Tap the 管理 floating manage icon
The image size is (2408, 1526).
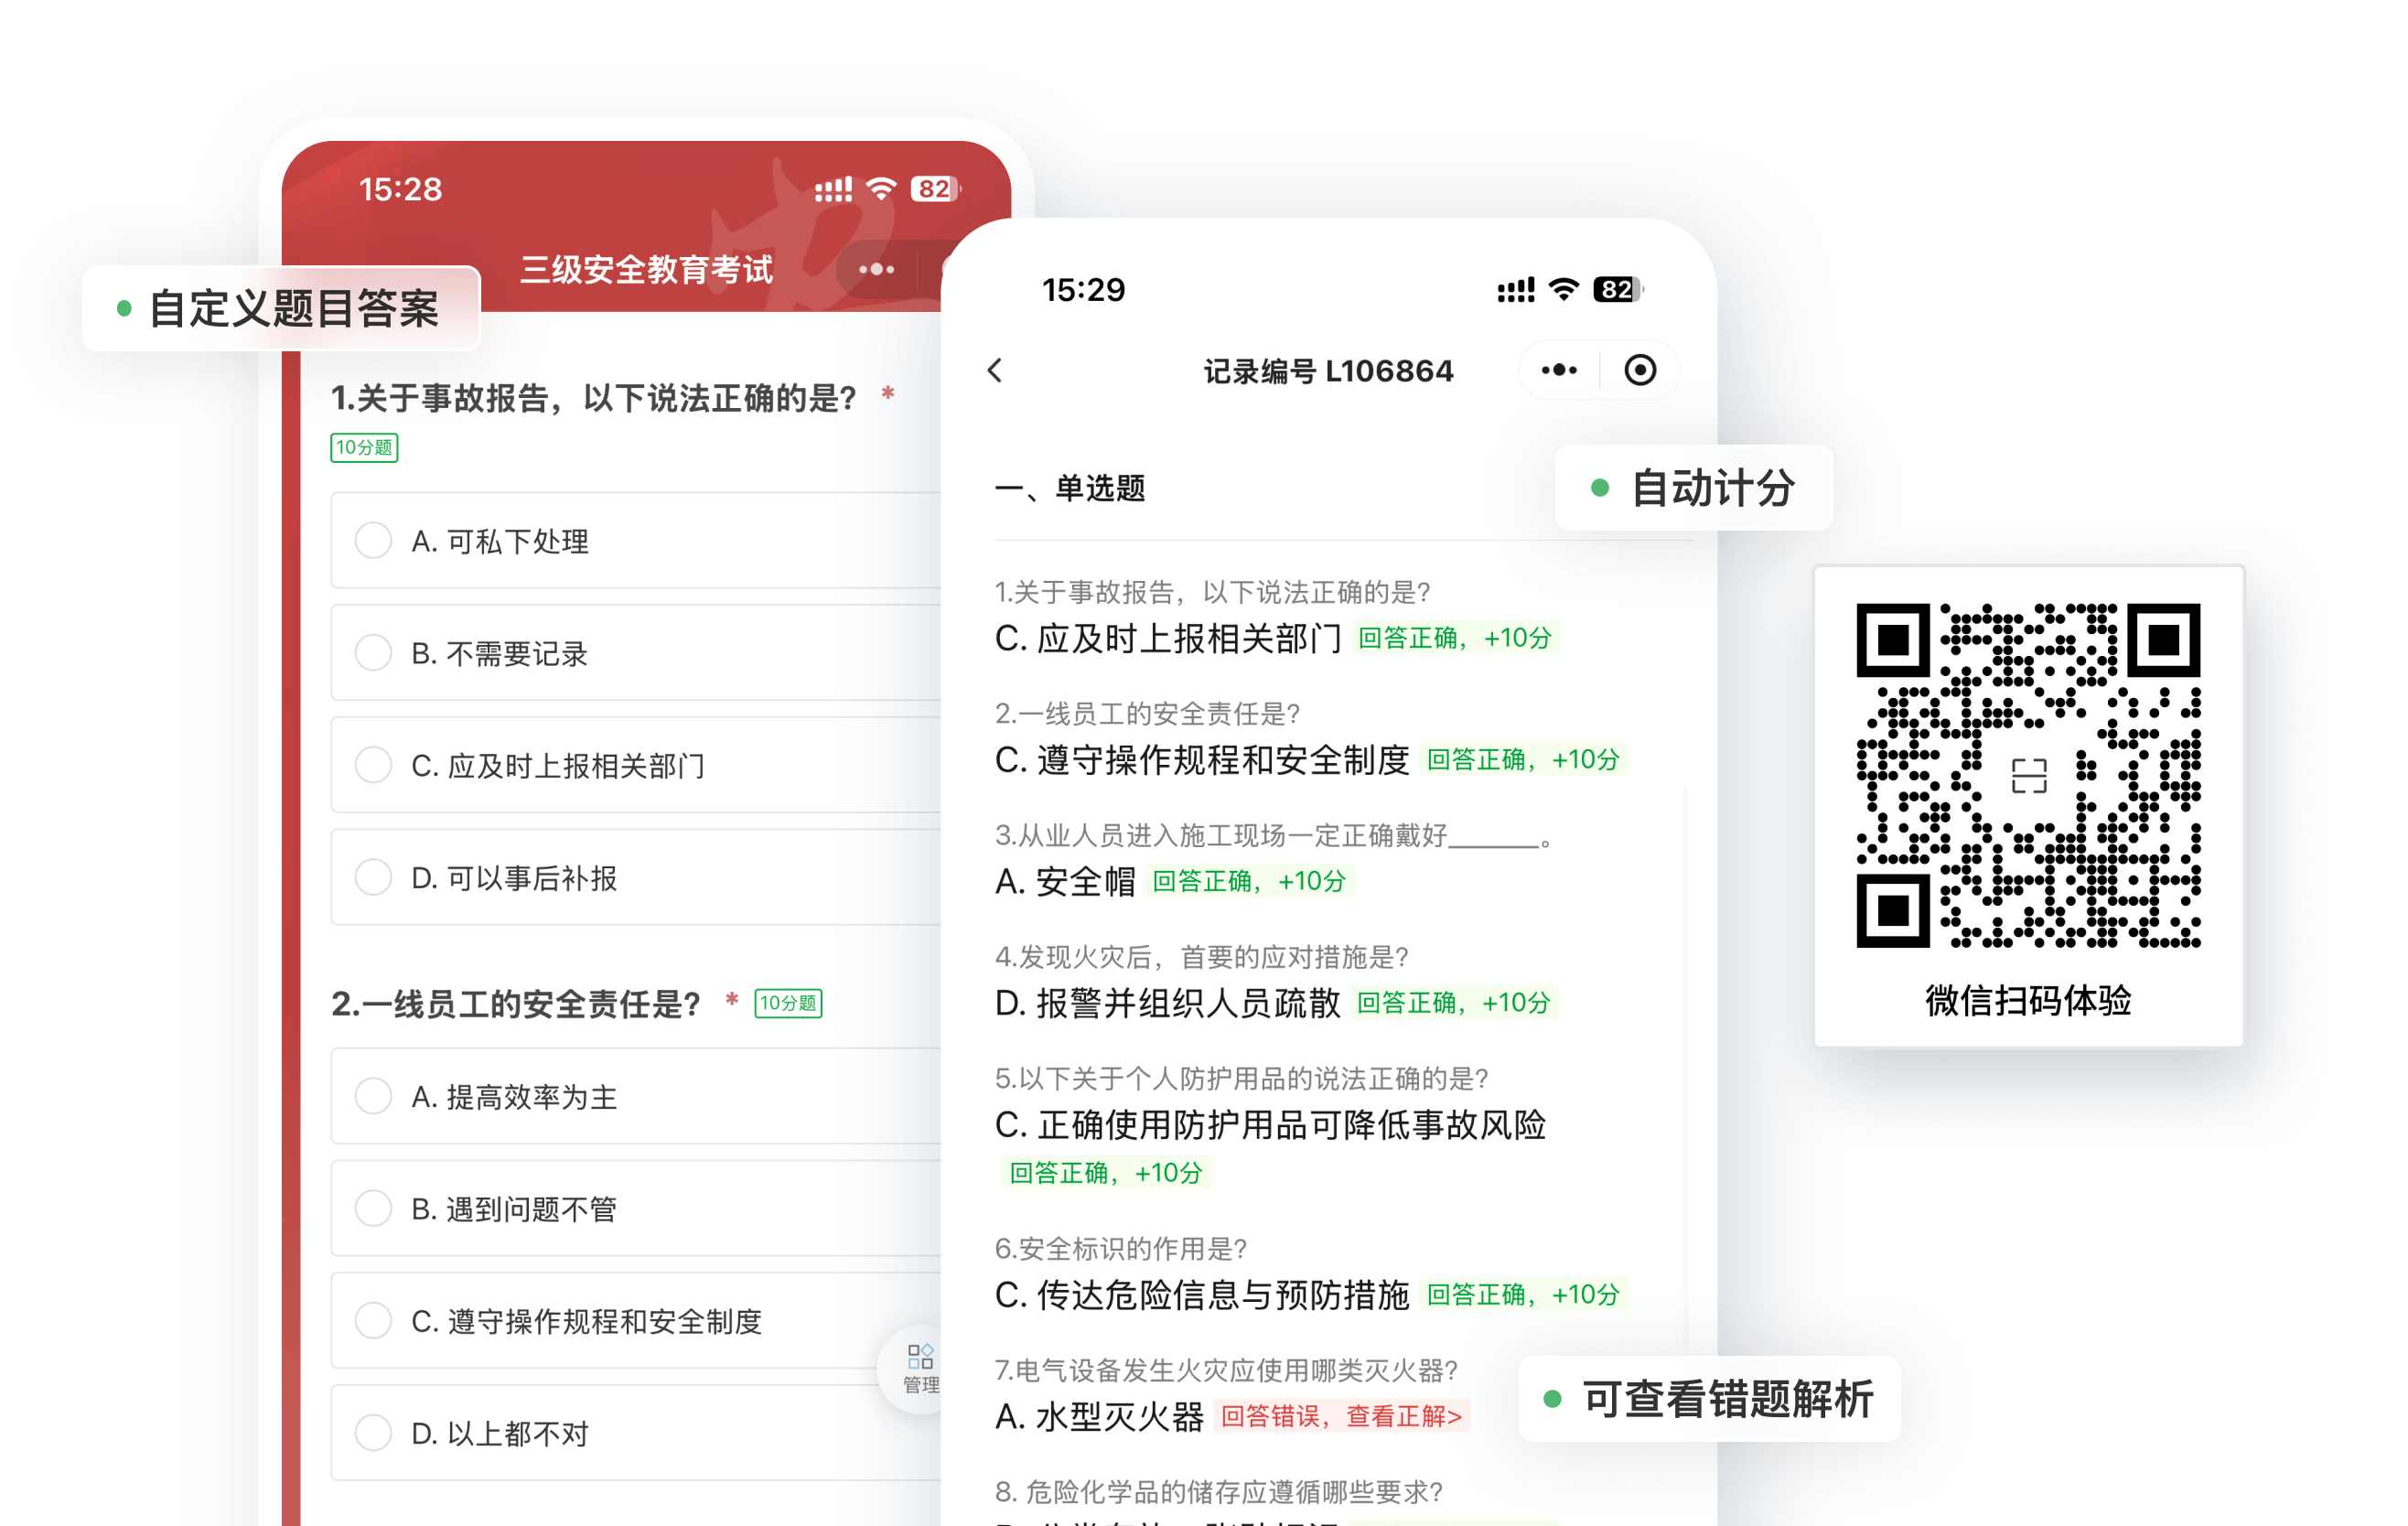pyautogui.click(x=920, y=1369)
